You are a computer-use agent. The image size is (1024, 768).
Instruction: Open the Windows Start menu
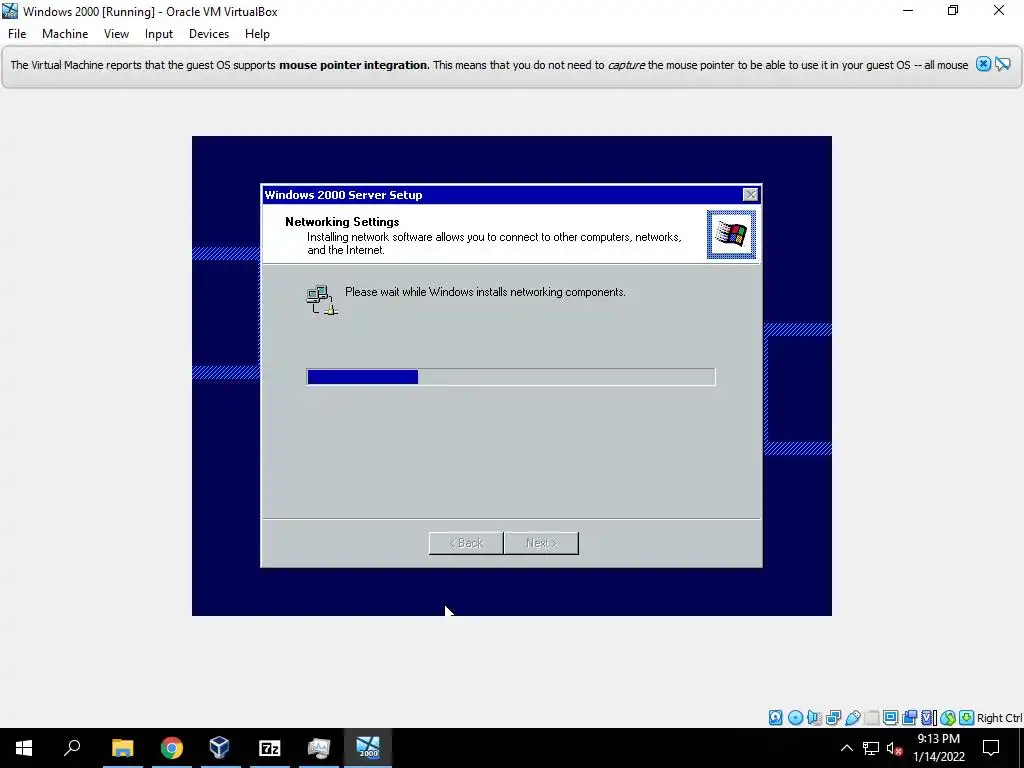tap(24, 748)
